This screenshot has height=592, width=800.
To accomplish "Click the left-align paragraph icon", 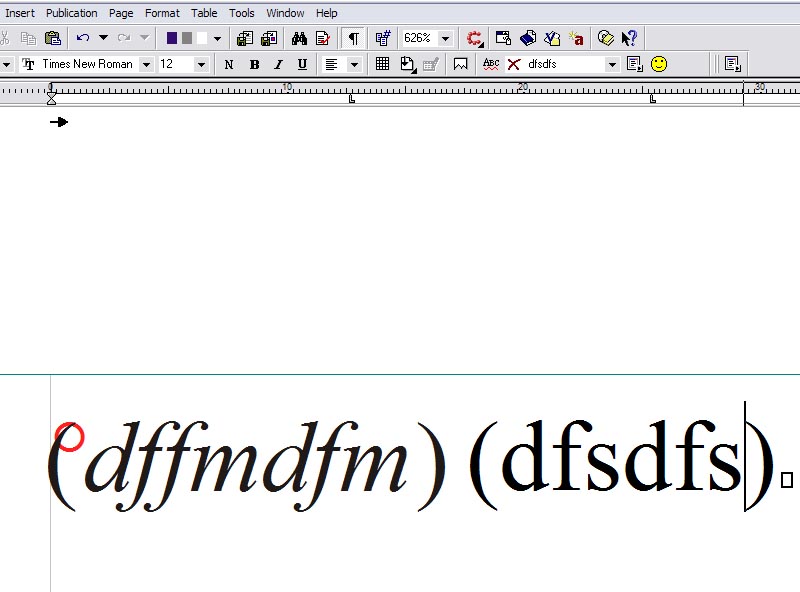I will tap(332, 64).
